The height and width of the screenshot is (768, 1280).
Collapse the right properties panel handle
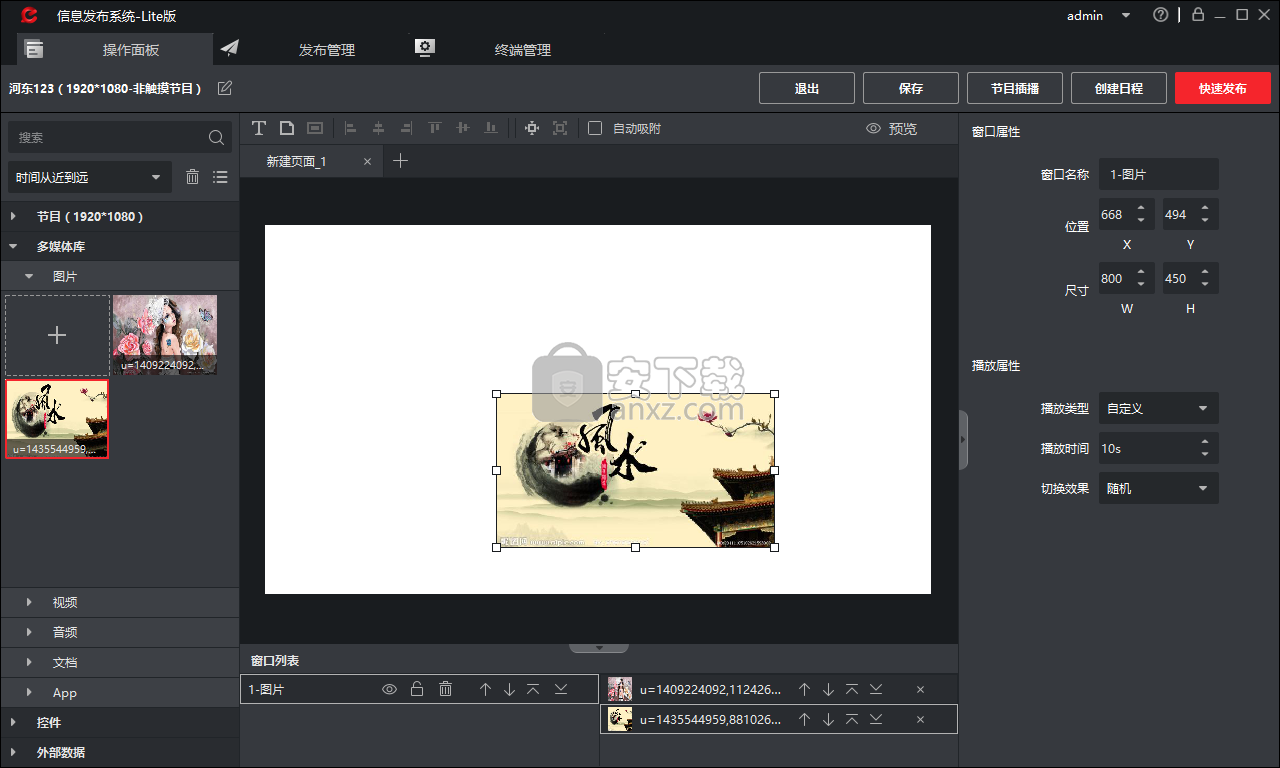pyautogui.click(x=963, y=440)
